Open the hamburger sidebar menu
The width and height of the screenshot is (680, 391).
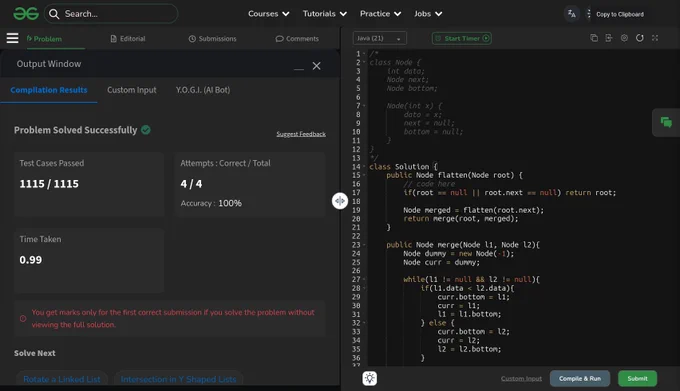click(13, 38)
